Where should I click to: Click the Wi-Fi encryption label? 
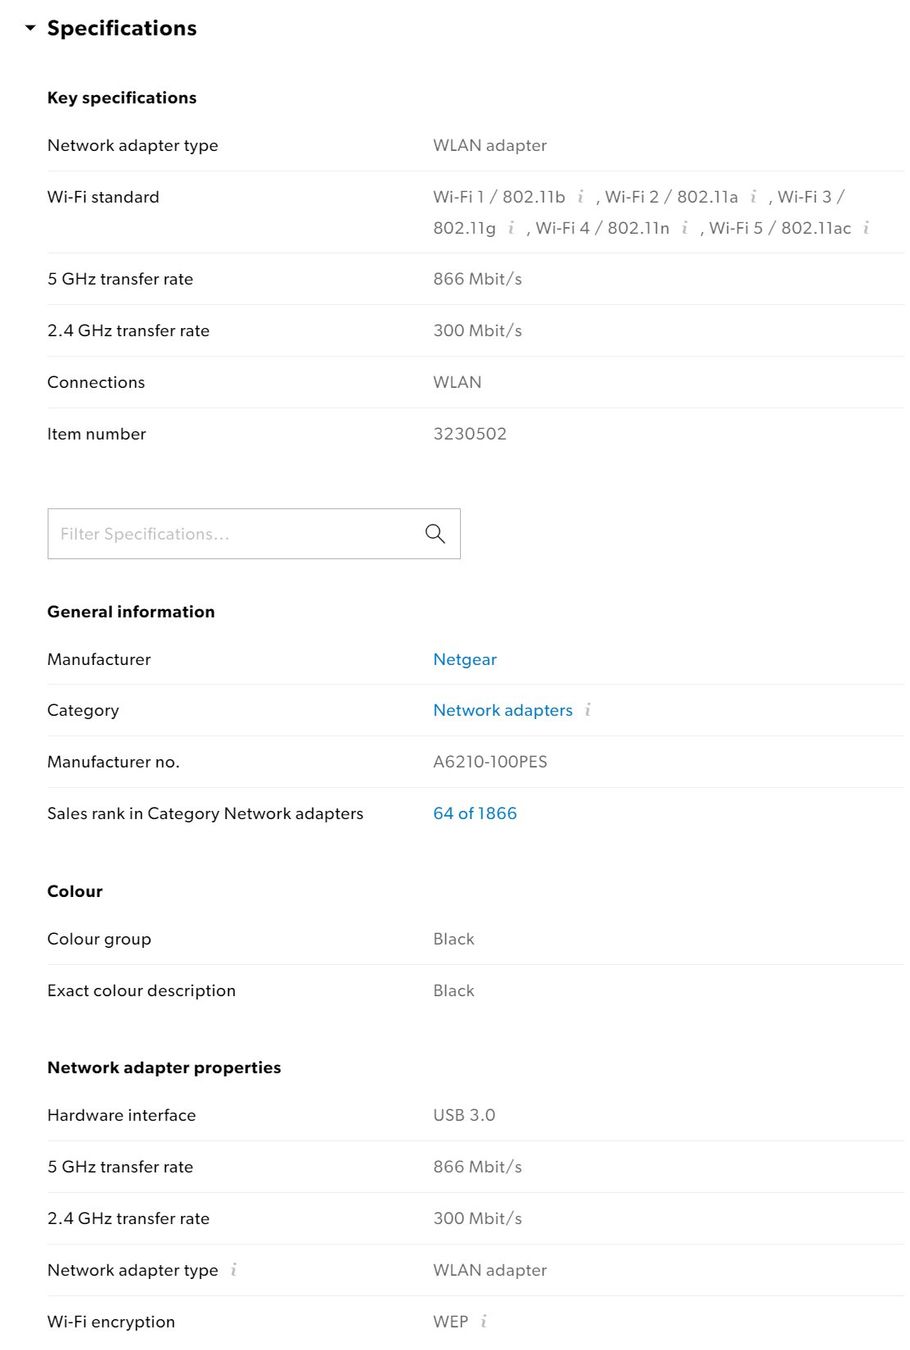click(x=111, y=1322)
